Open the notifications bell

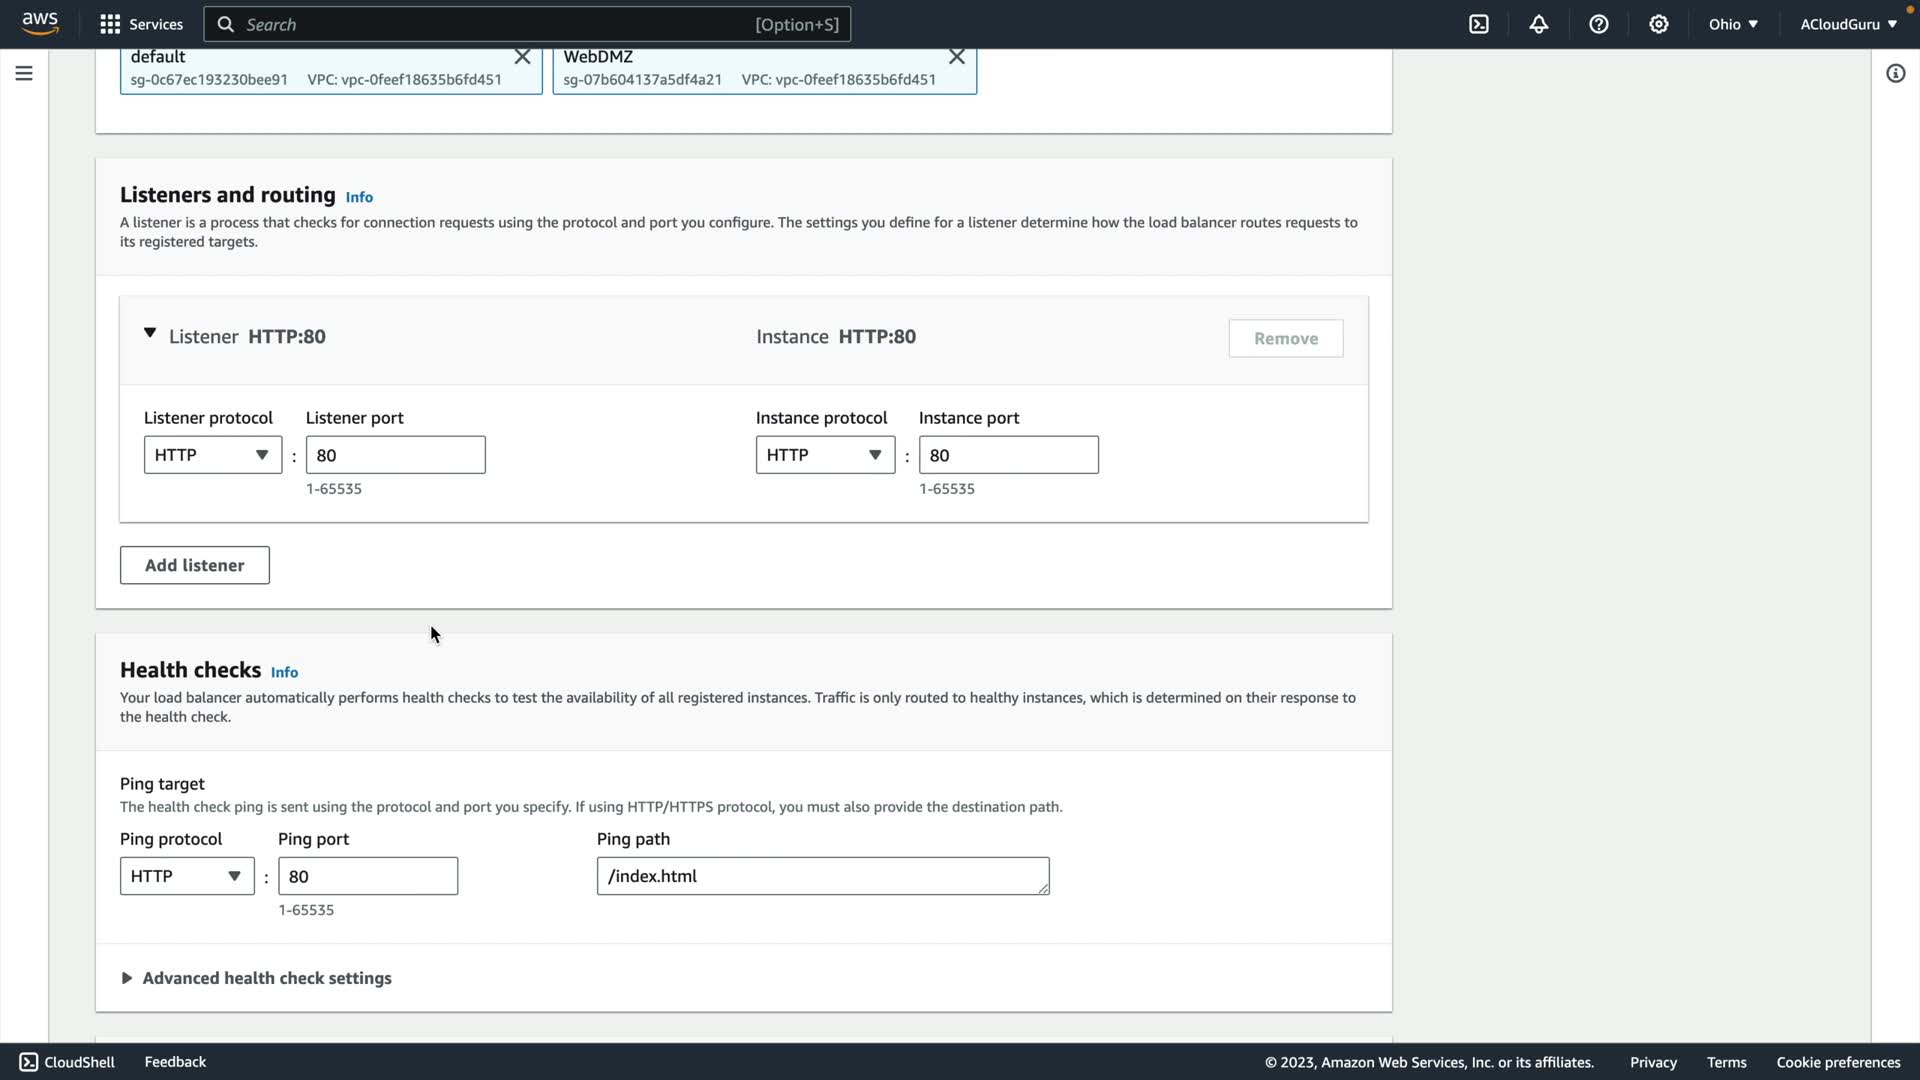pos(1539,24)
